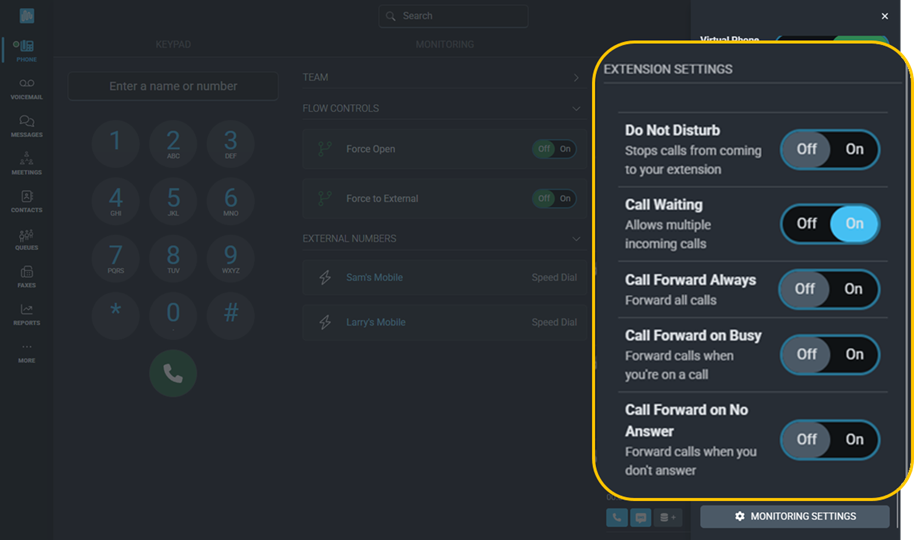Screen dimensions: 914x540
Task: Collapse the Flow Controls section
Action: 576,109
